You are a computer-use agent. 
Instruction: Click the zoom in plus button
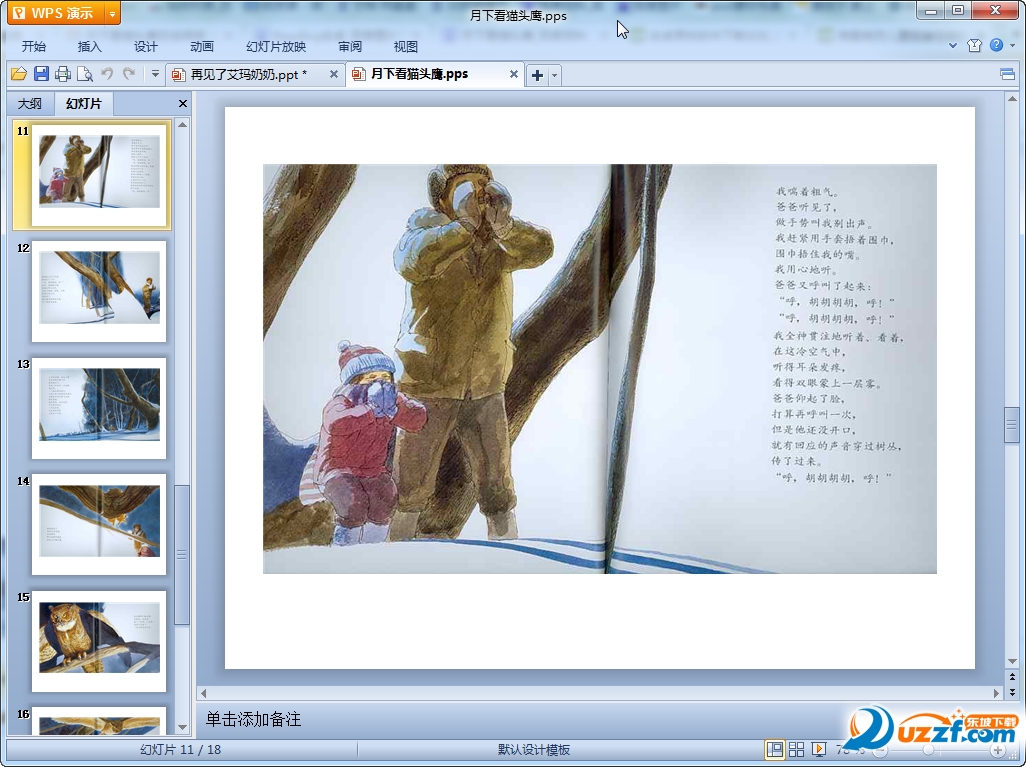pyautogui.click(x=997, y=750)
